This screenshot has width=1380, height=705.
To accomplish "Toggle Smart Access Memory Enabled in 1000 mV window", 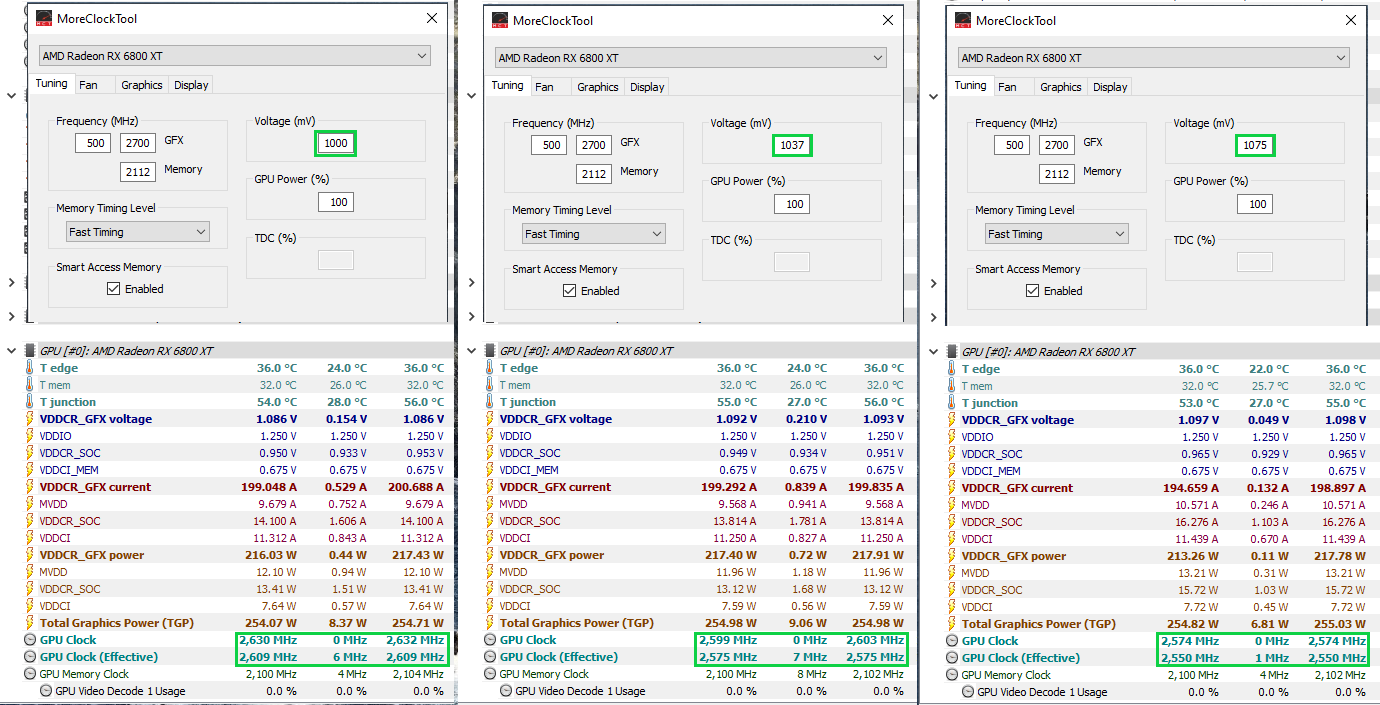I will click(114, 289).
